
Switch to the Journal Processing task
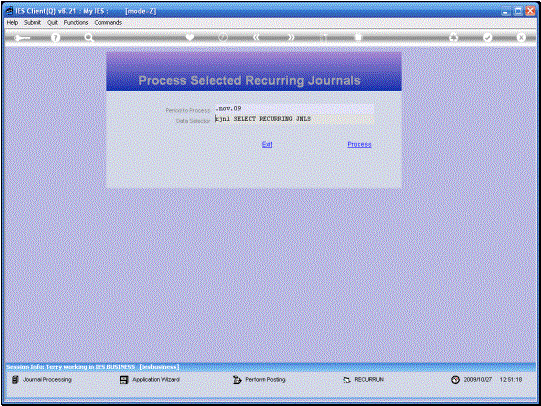point(42,380)
